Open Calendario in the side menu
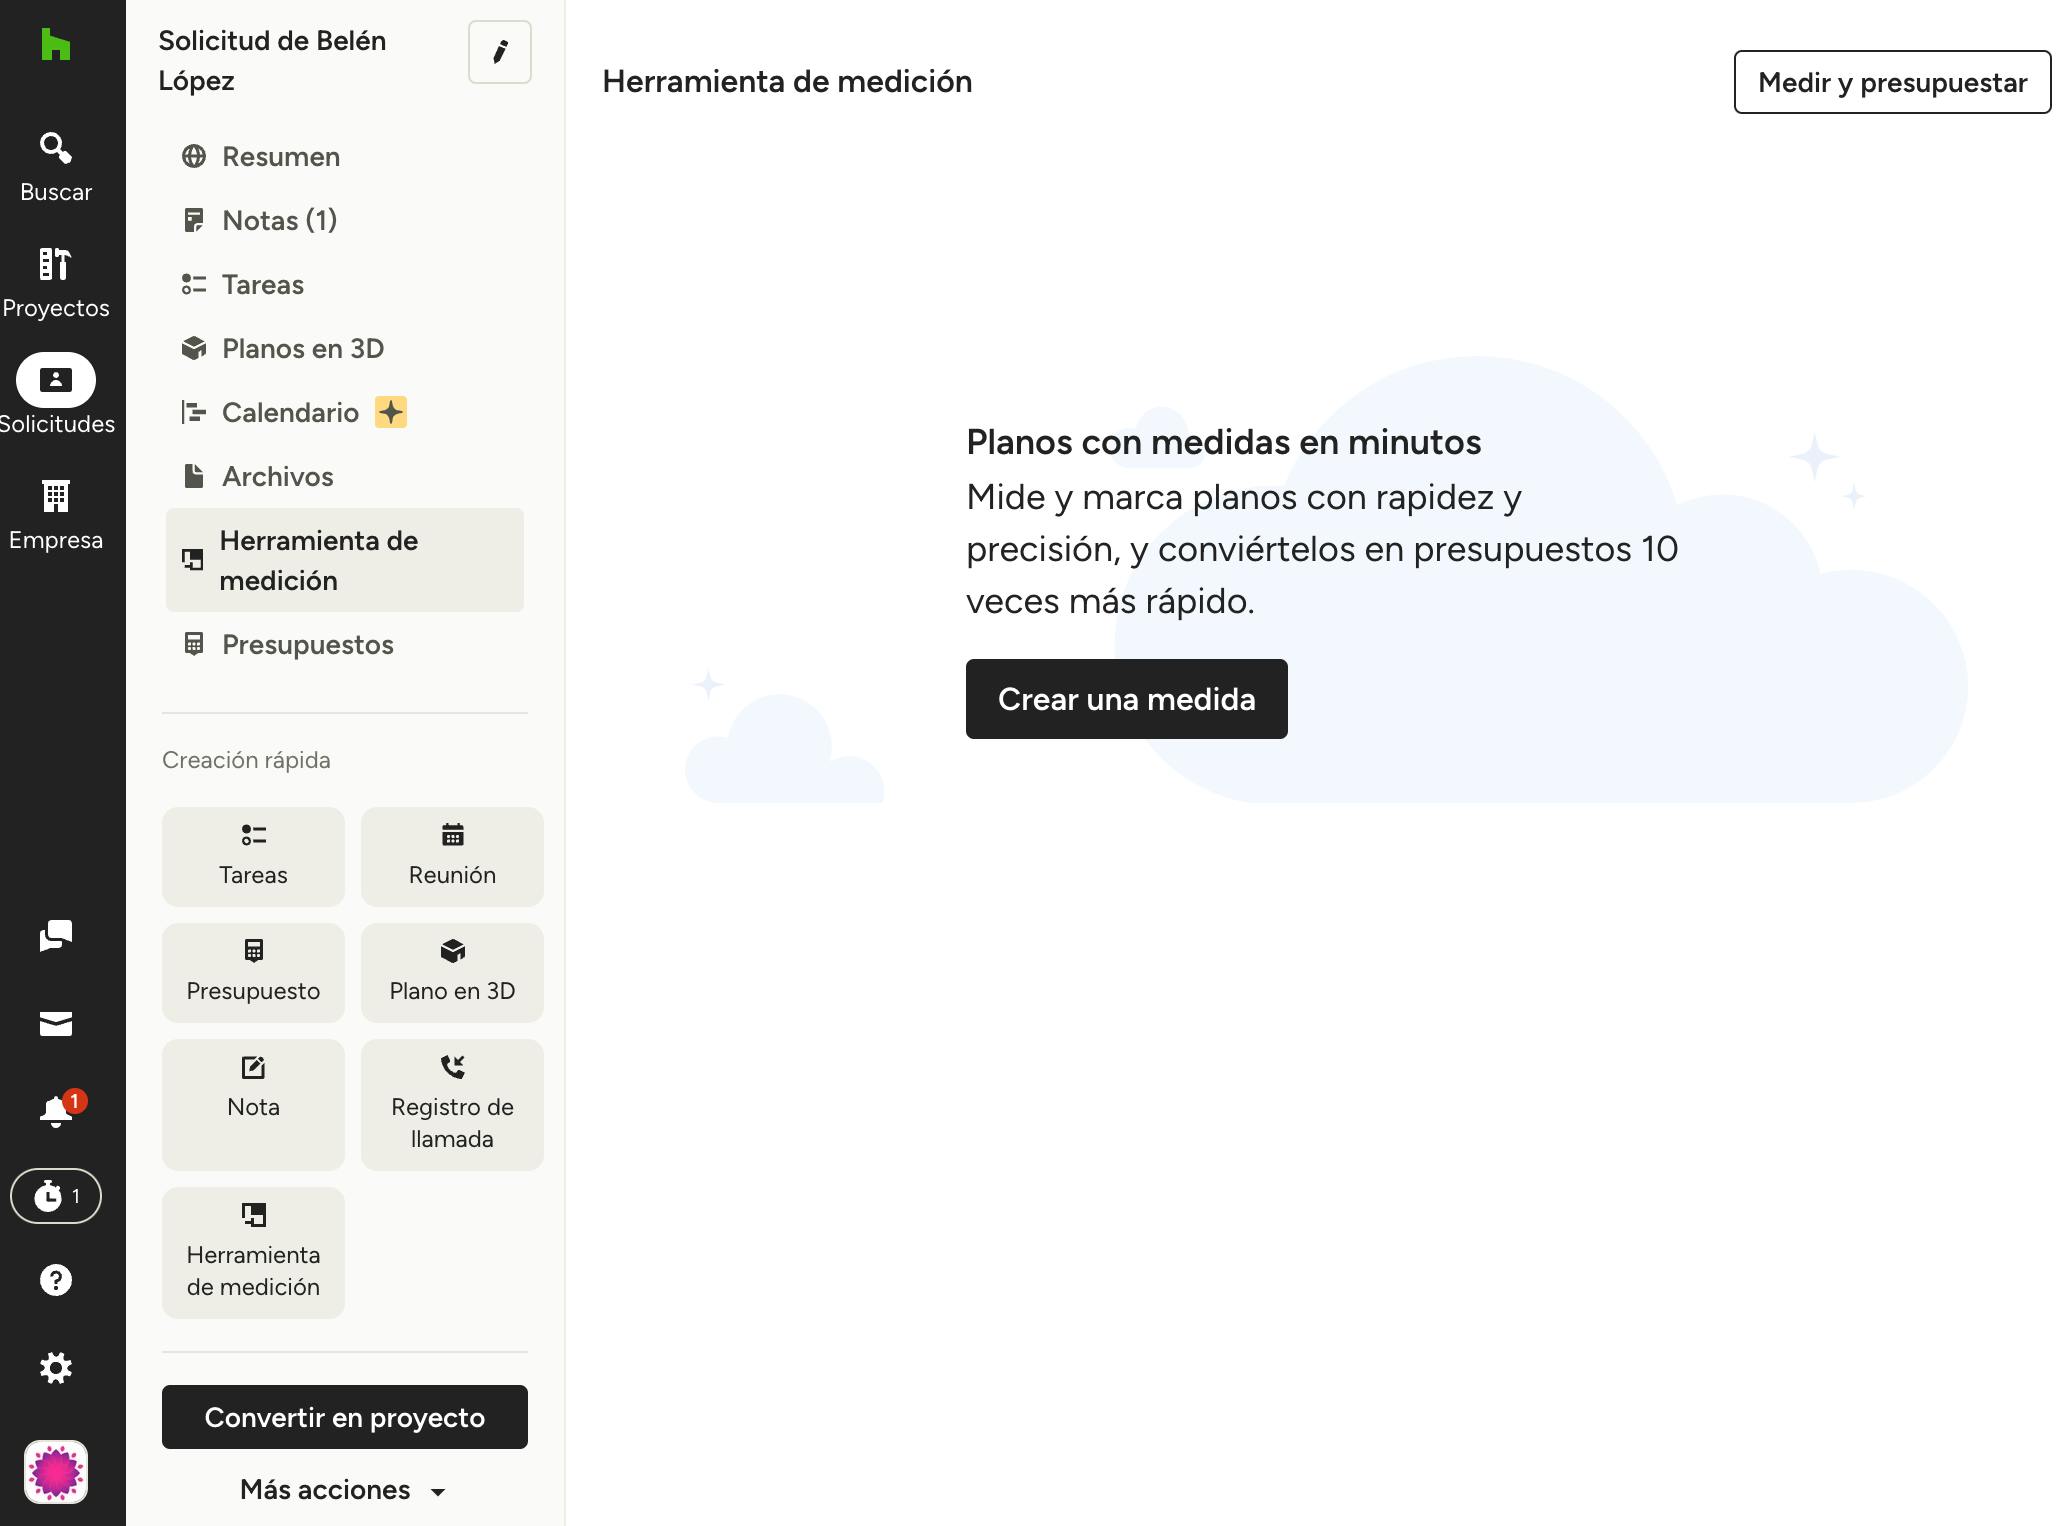 point(289,413)
